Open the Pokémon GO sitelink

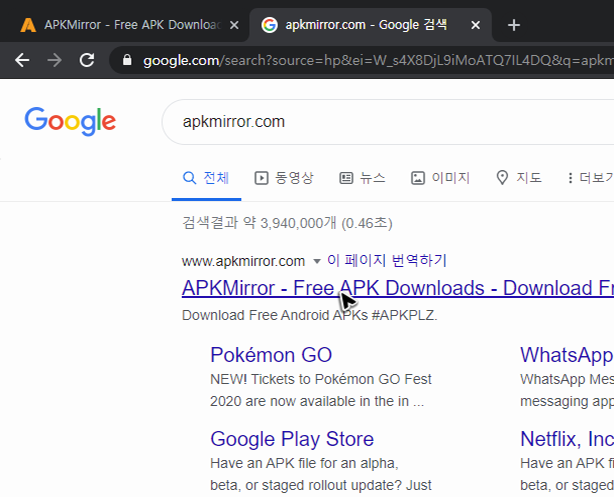(x=271, y=355)
